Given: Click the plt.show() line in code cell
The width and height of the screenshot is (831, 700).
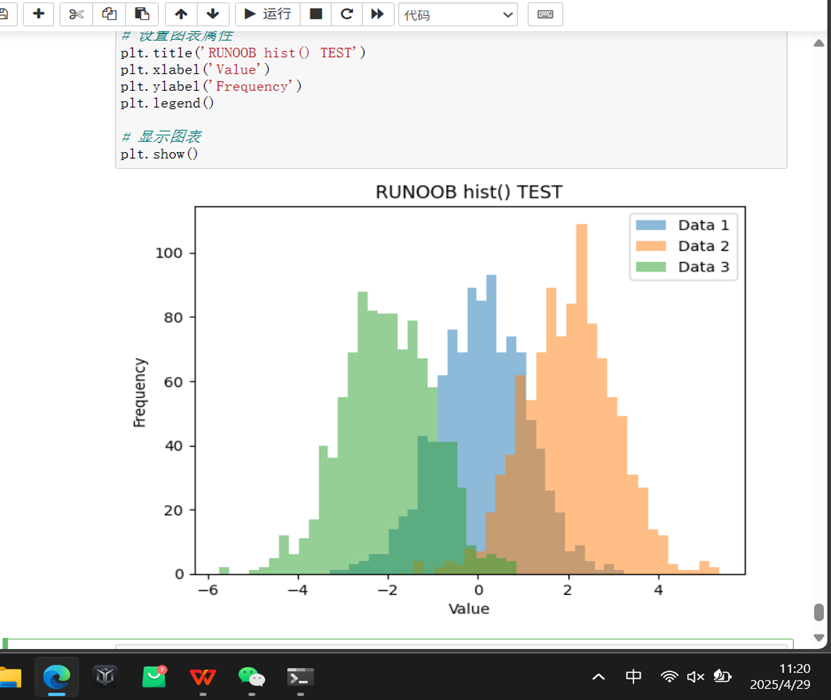Looking at the screenshot, I should (159, 154).
